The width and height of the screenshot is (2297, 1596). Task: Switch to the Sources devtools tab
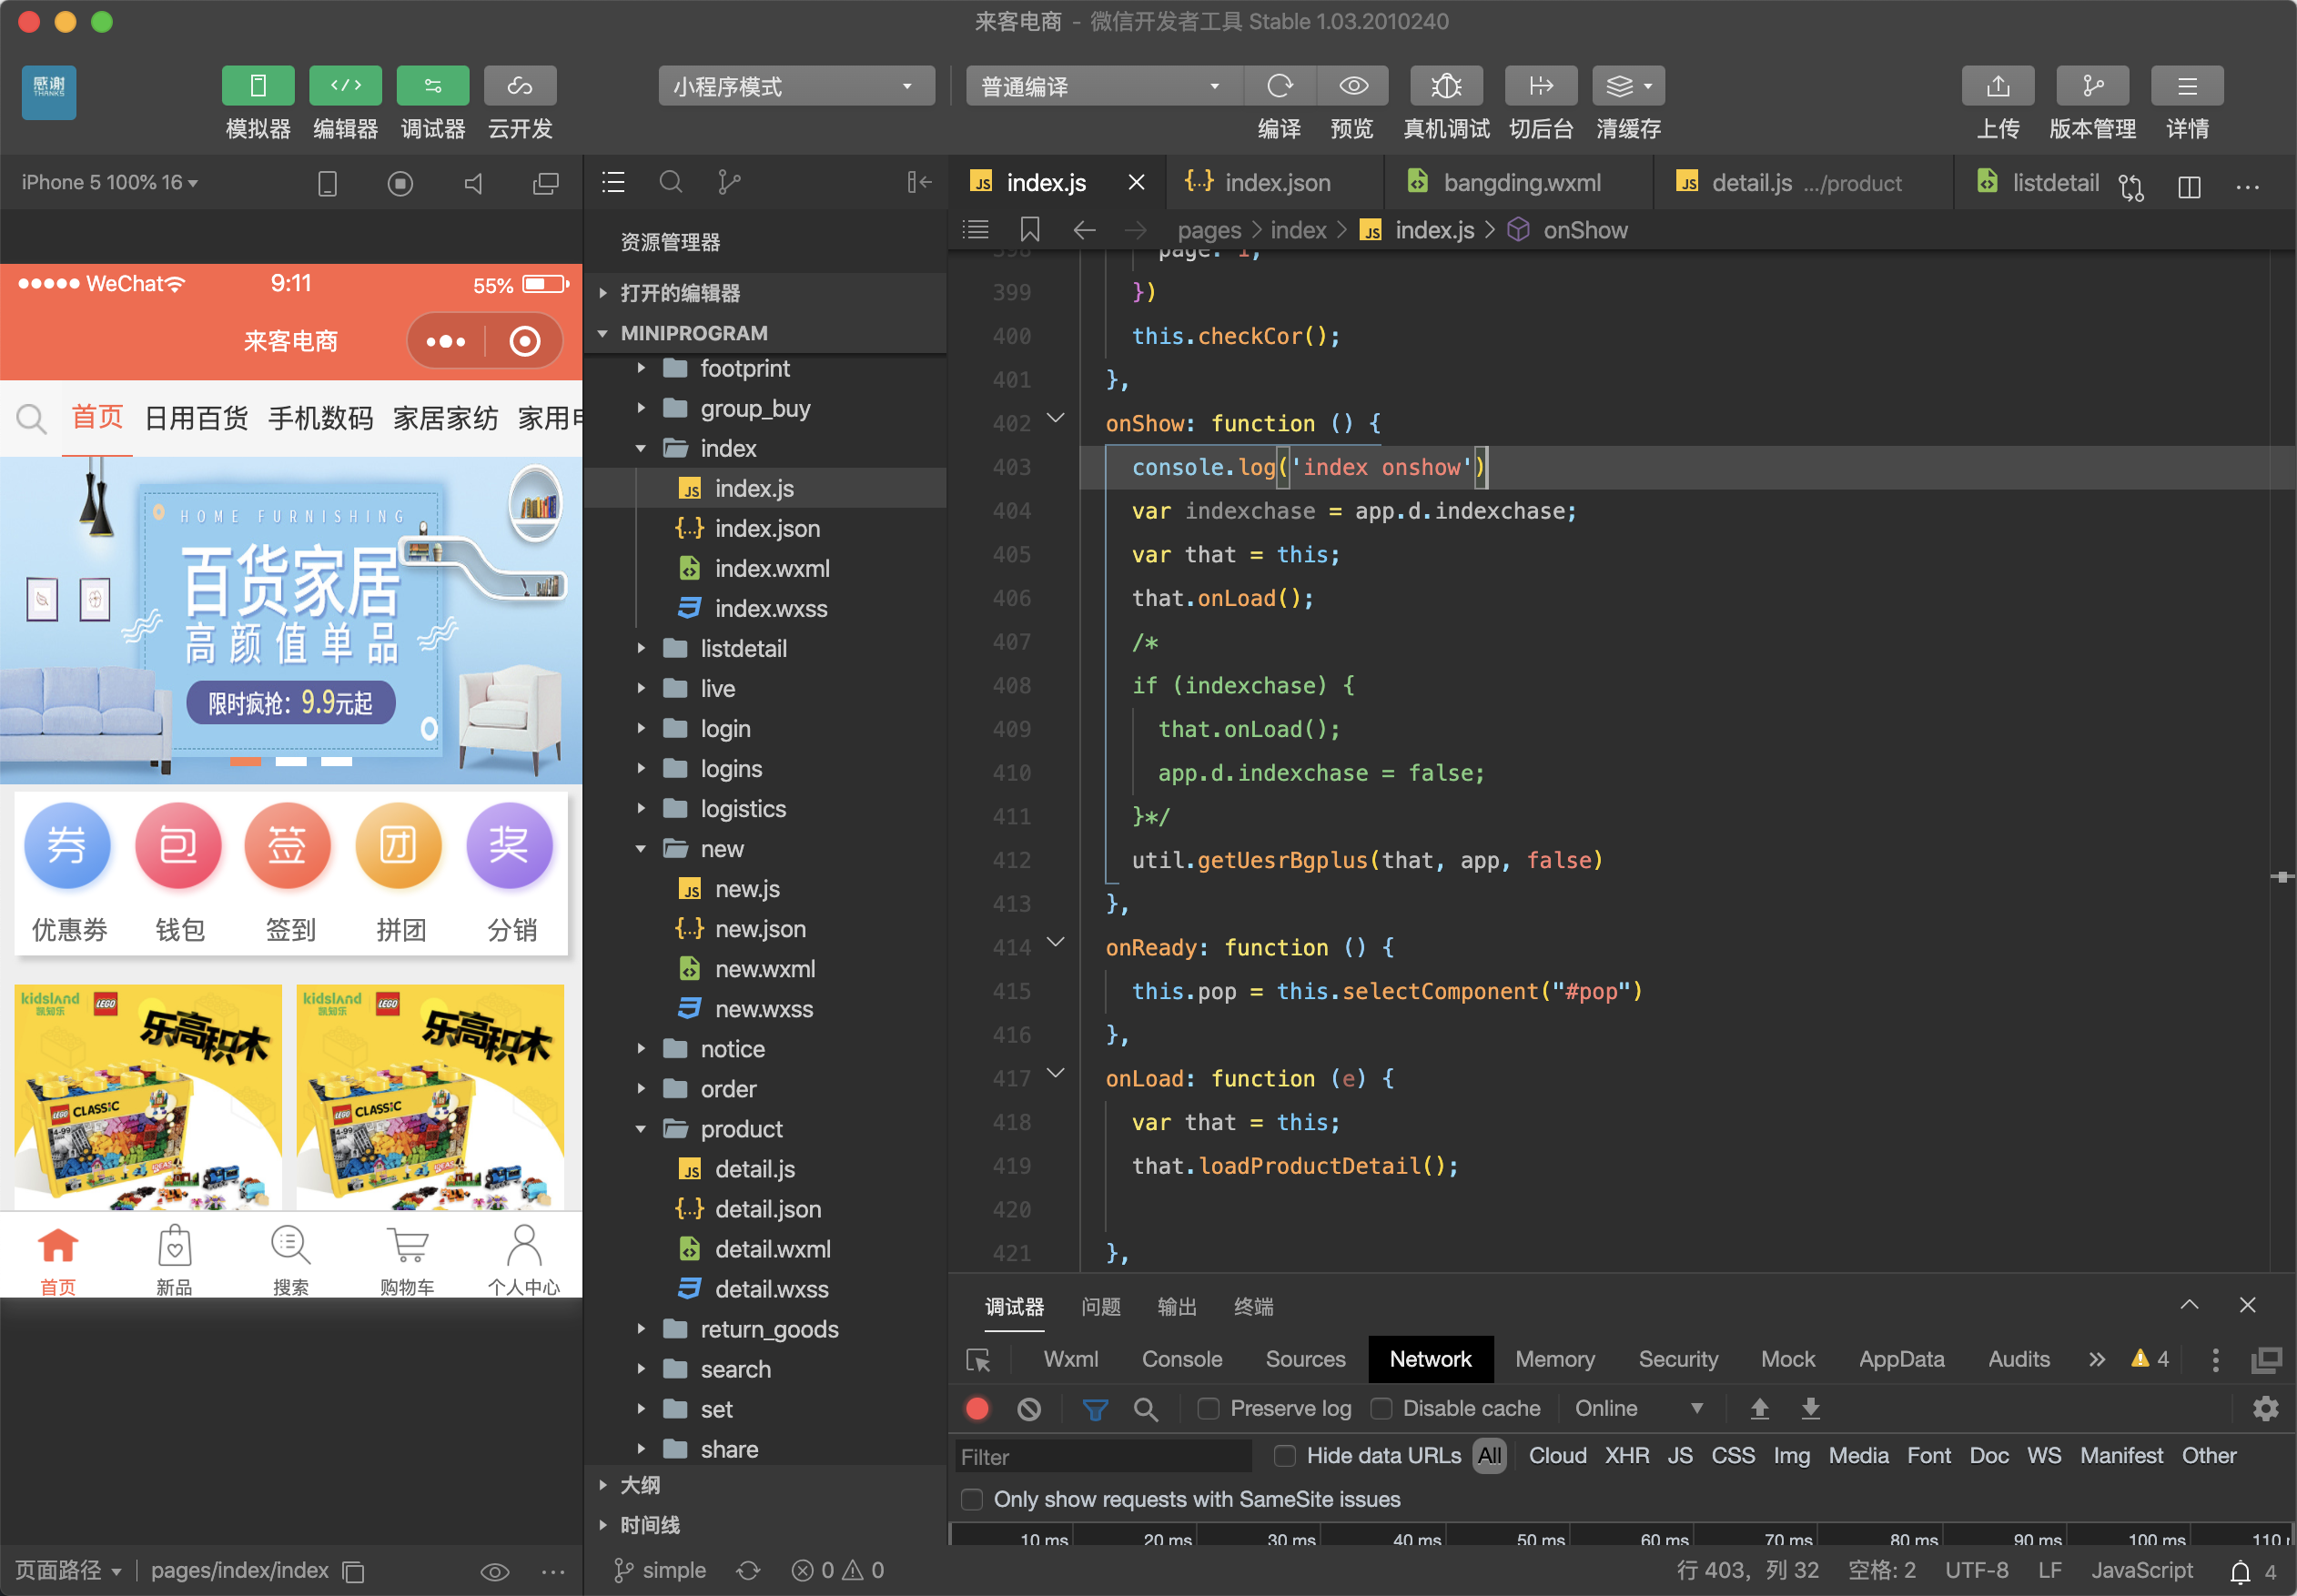click(x=1305, y=1359)
